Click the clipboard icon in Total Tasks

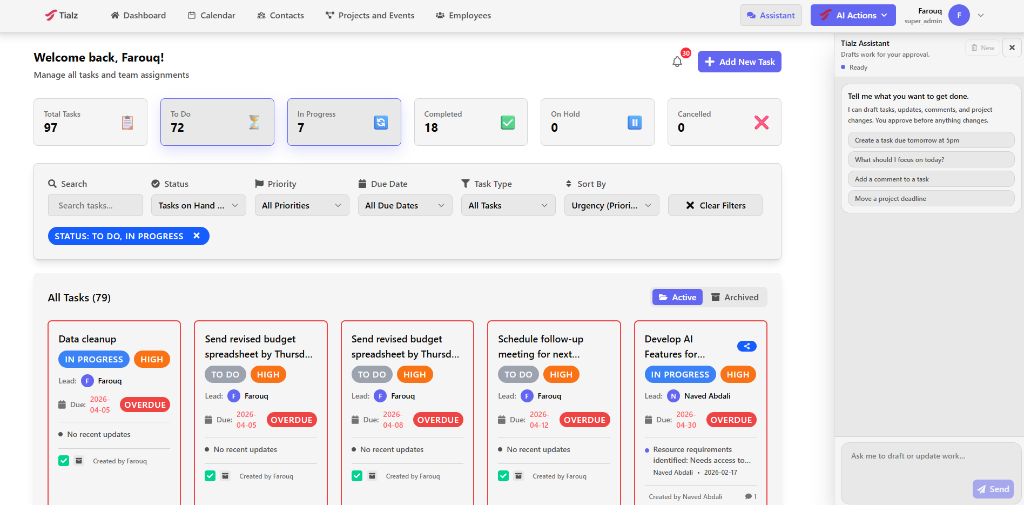(127, 122)
